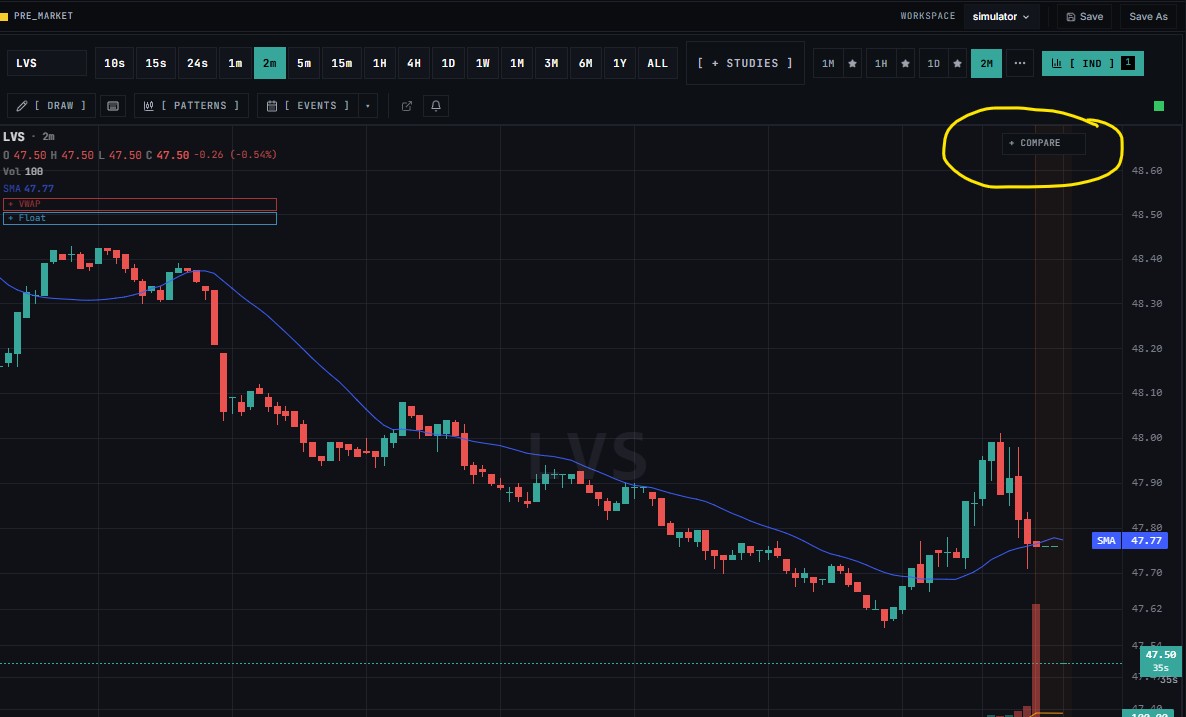1186x717 pixels.
Task: Select the 1M month timeframe after 1W
Action: click(517, 64)
